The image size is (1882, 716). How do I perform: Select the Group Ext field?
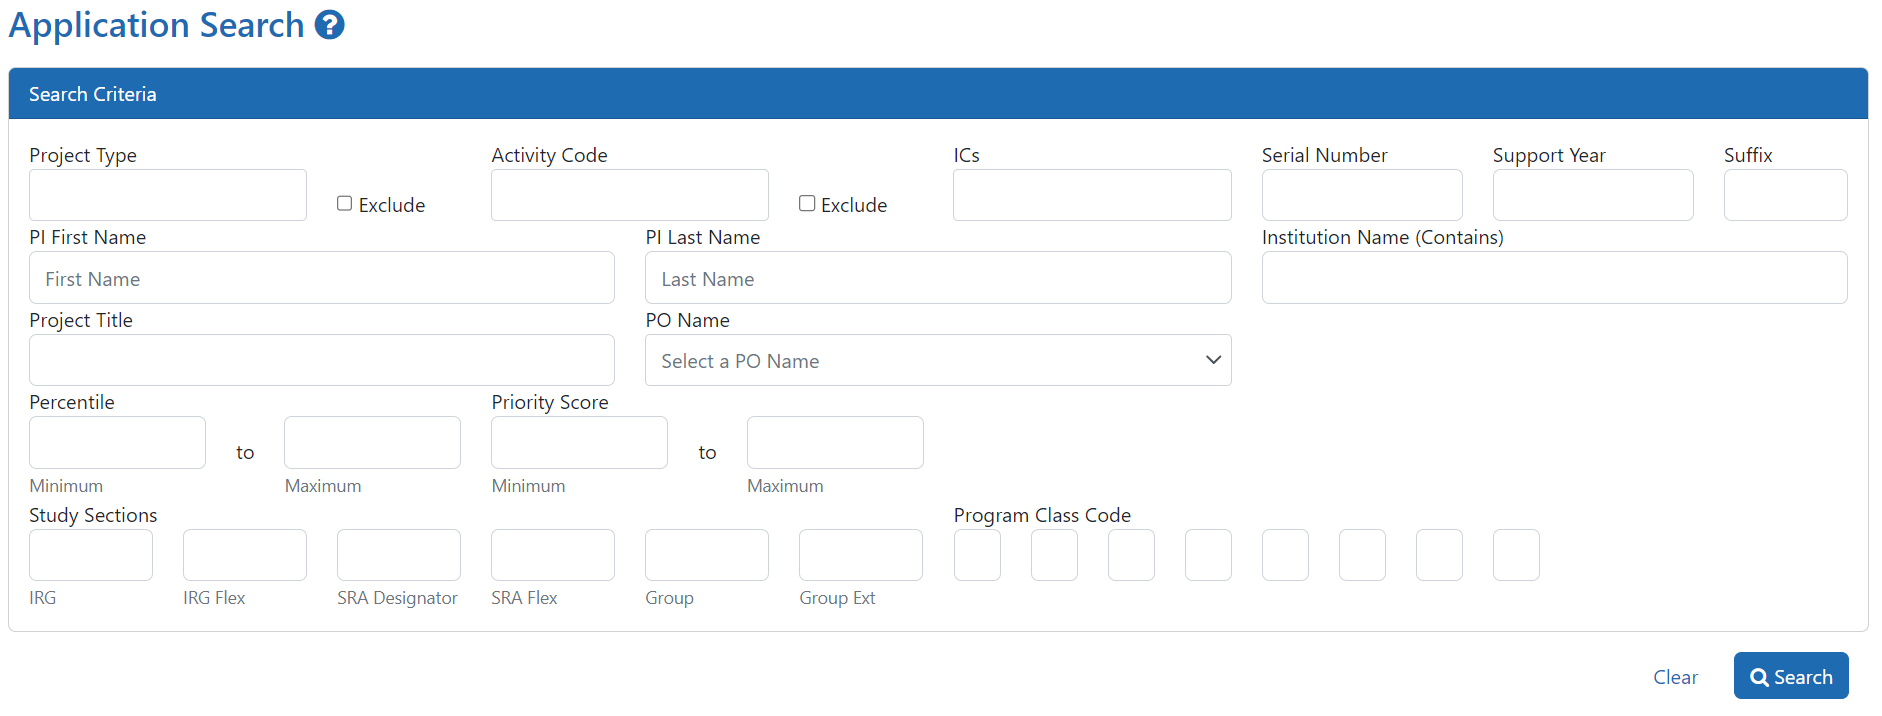click(x=861, y=555)
